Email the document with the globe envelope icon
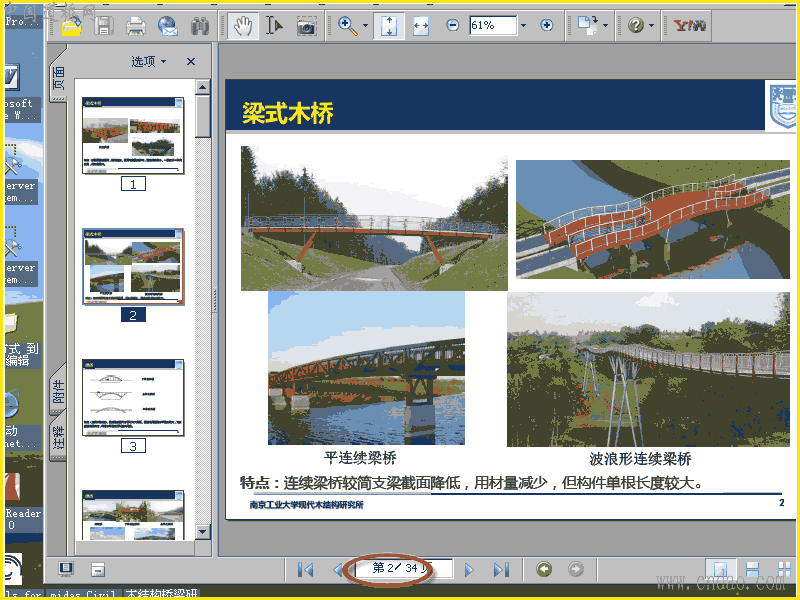The width and height of the screenshot is (800, 600). (x=168, y=25)
